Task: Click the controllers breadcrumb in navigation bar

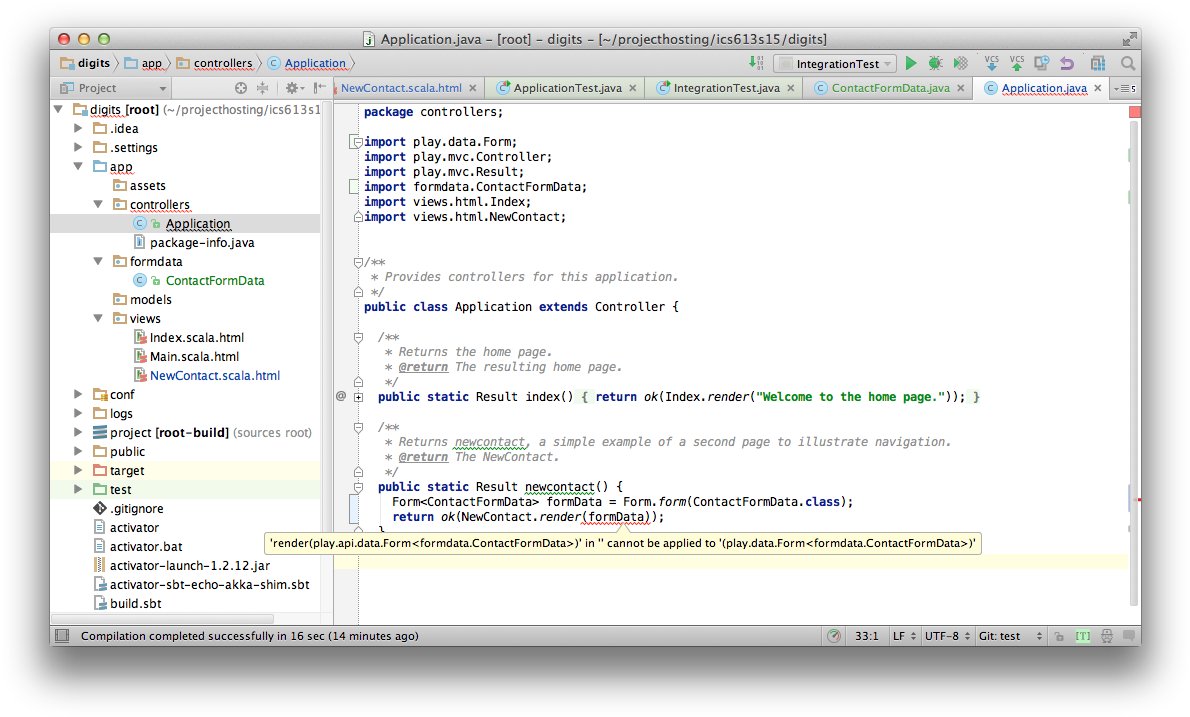Action: point(223,63)
